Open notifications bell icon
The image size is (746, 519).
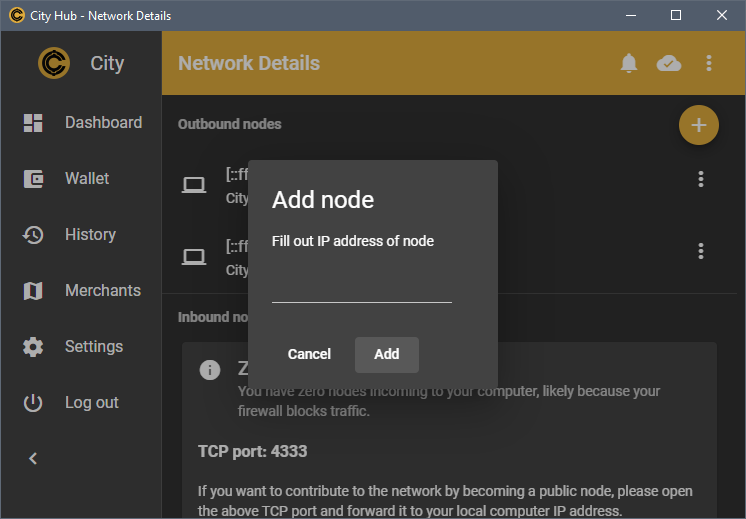point(628,63)
